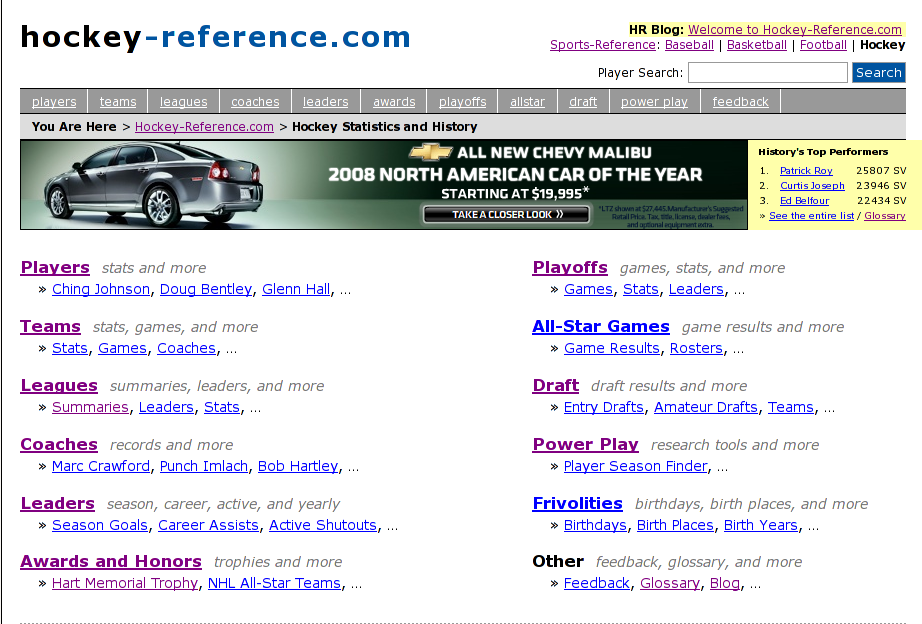Viewport: 922px width, 624px height.
Task: Open the Teams section heading
Action: point(51,326)
